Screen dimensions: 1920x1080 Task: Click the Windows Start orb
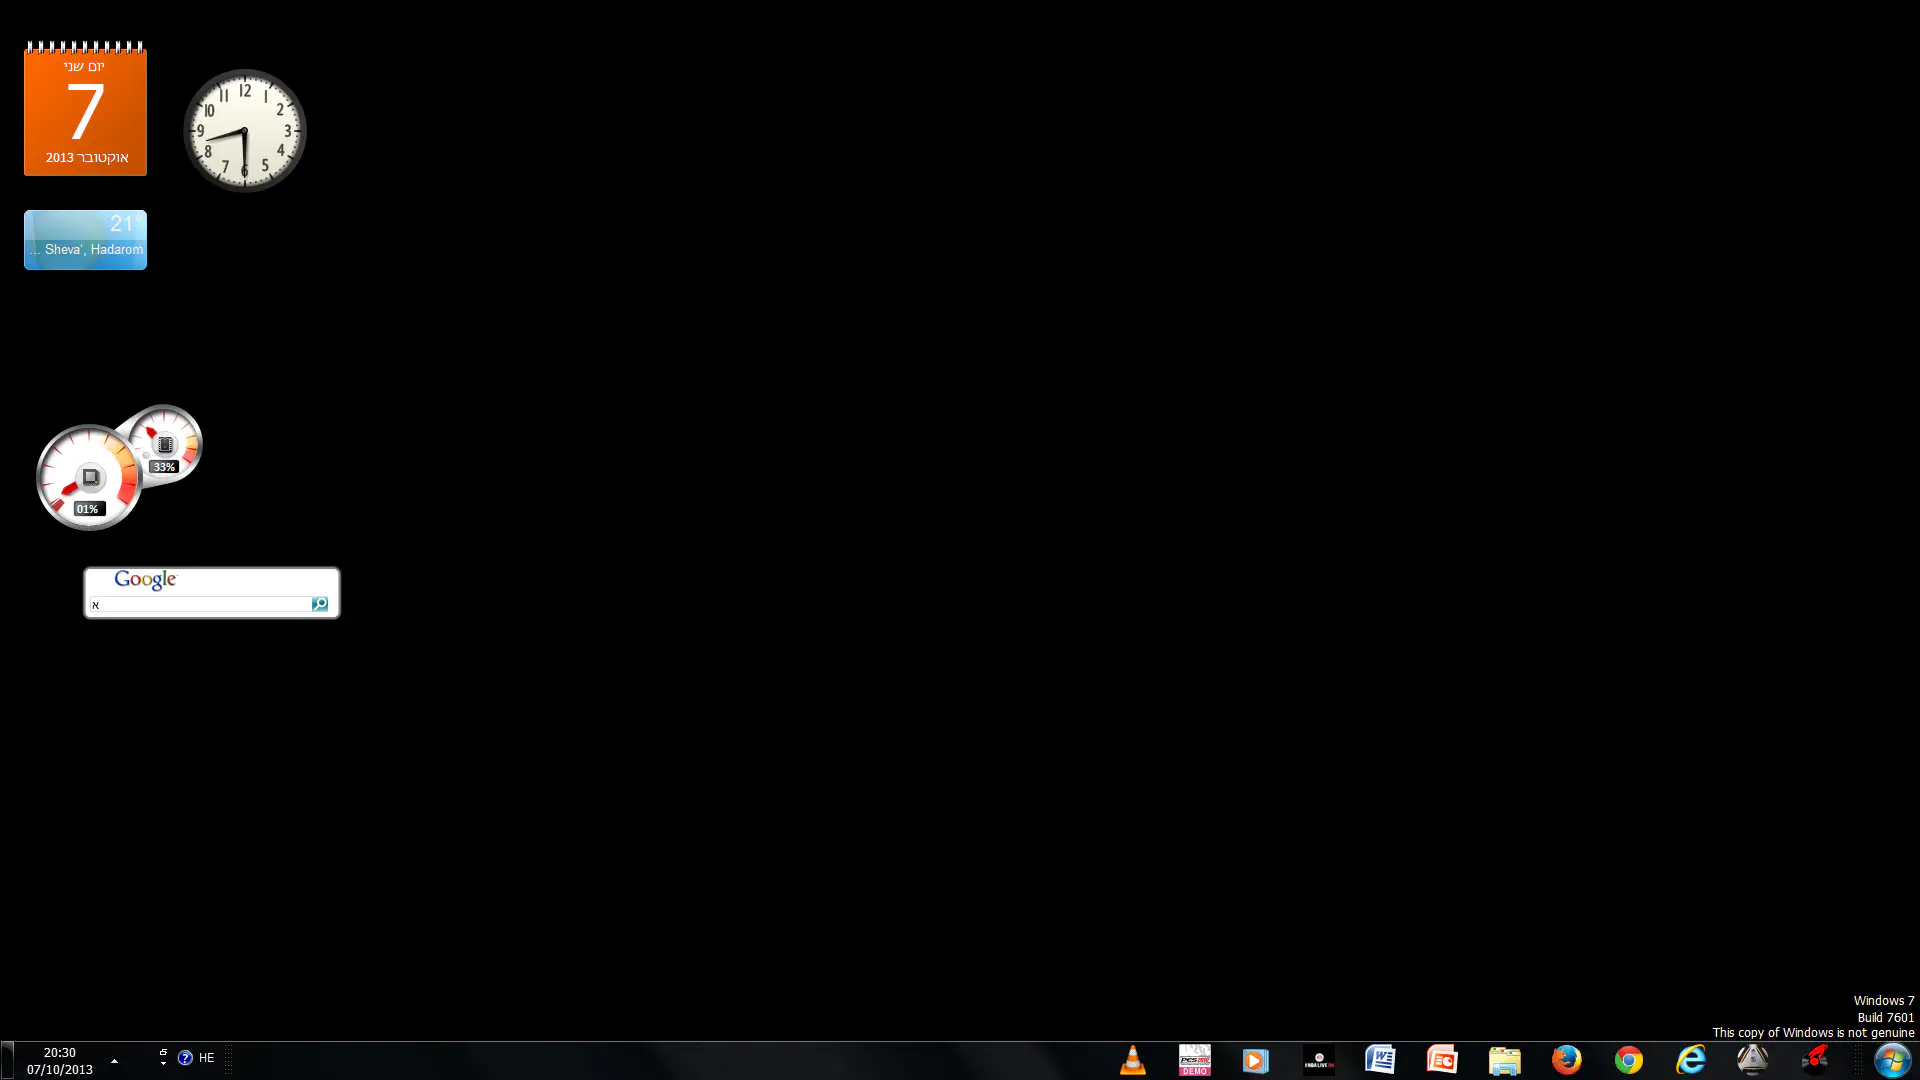tap(1891, 1060)
